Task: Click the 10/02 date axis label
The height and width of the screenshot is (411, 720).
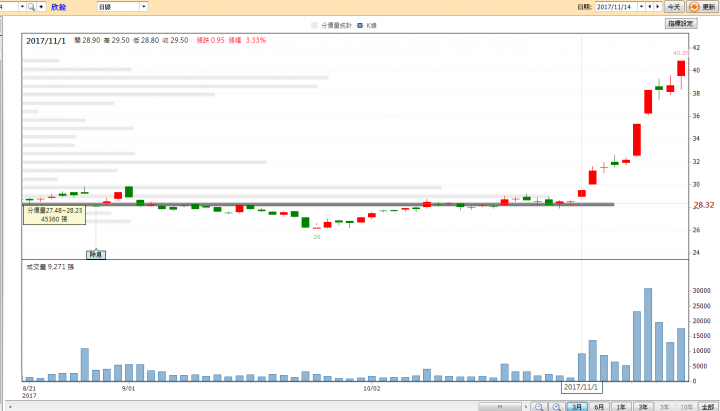Action: [x=371, y=388]
